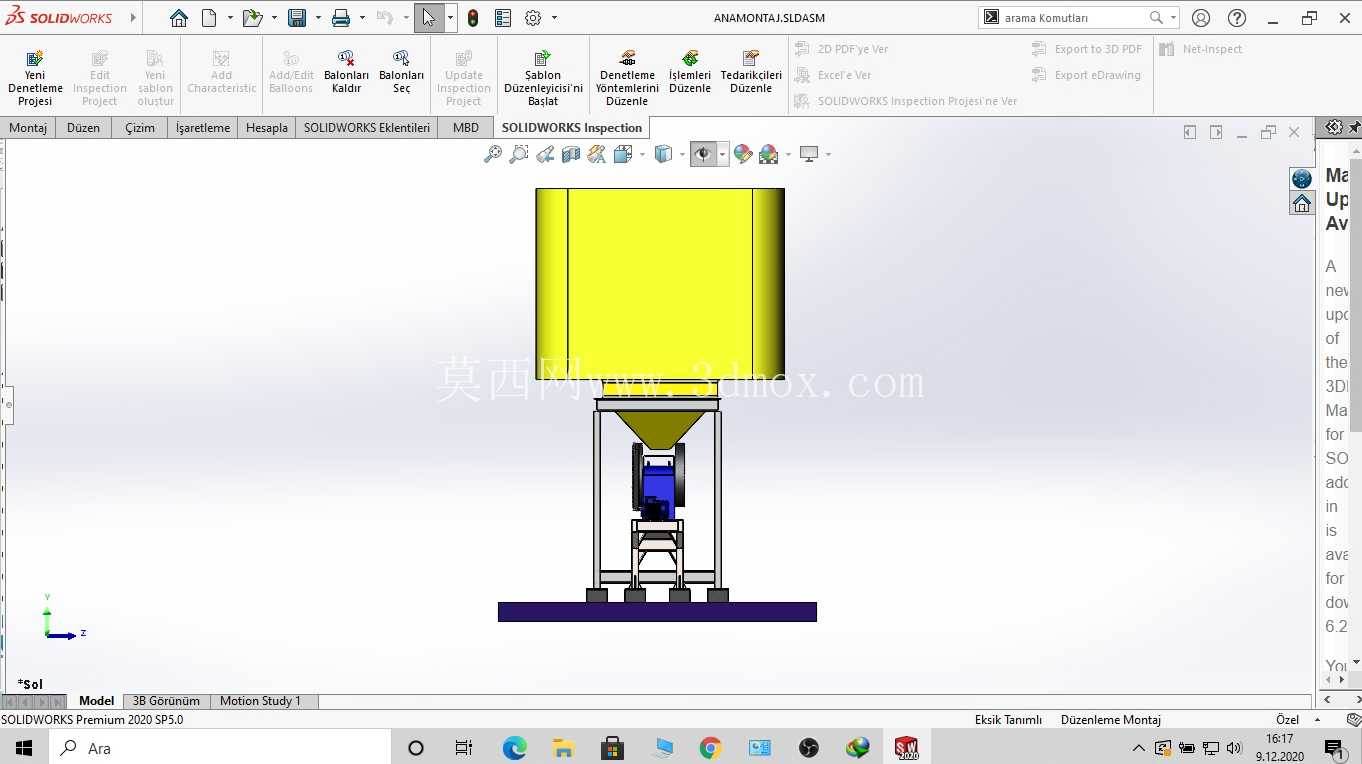Open the SOLIDWORKS Eklentileri tab

click(367, 128)
